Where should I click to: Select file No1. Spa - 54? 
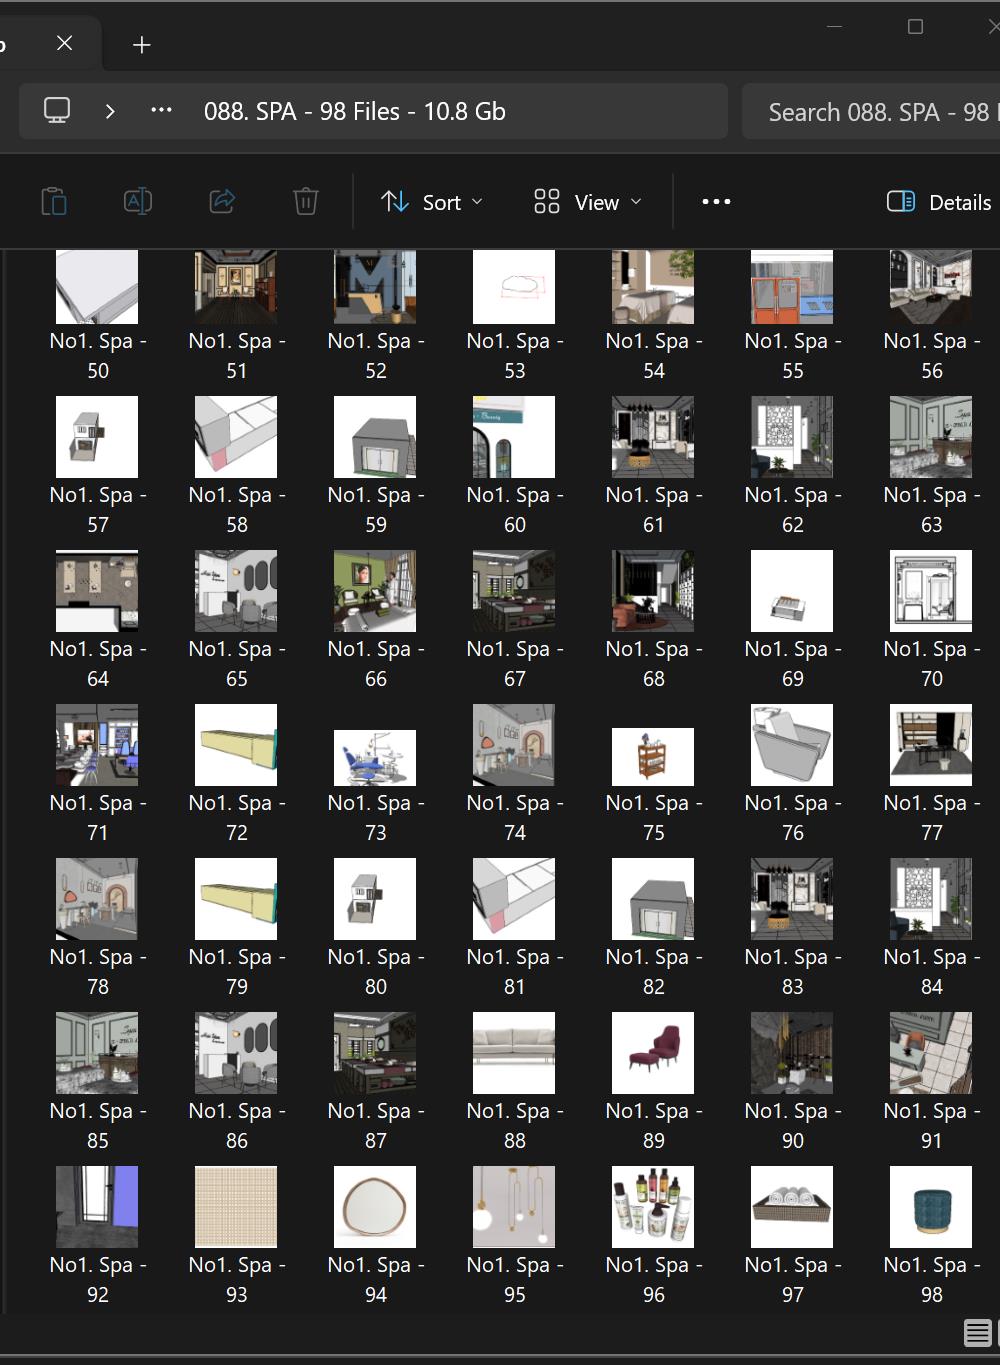(x=653, y=315)
